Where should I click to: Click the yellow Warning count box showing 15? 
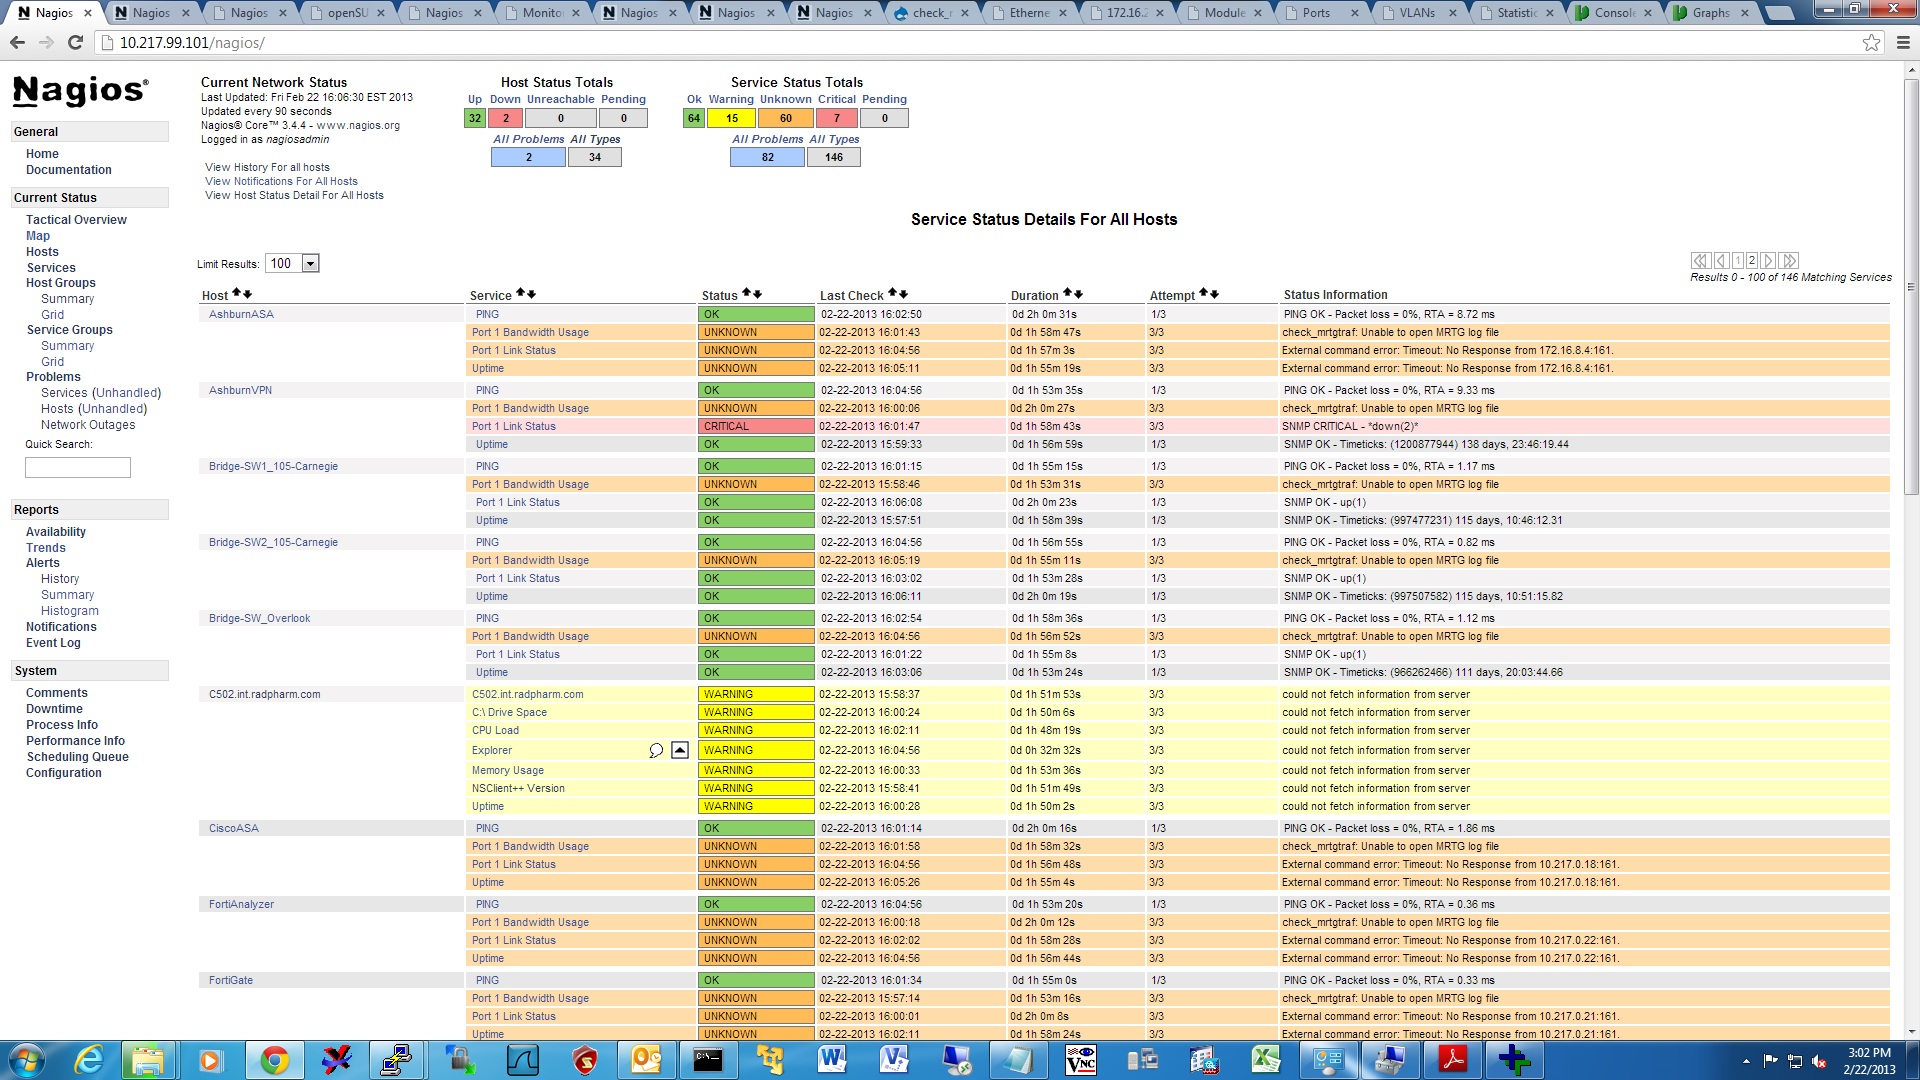[732, 118]
